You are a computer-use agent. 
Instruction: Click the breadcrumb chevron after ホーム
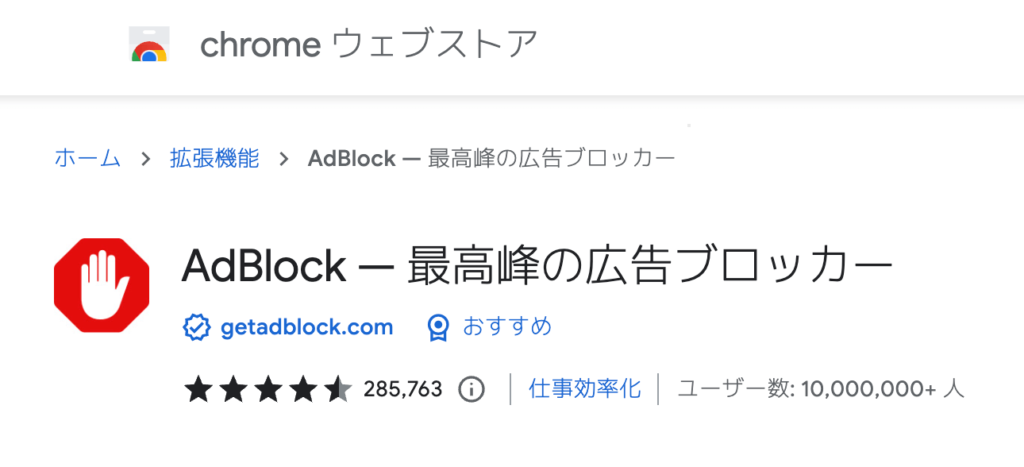click(x=146, y=159)
